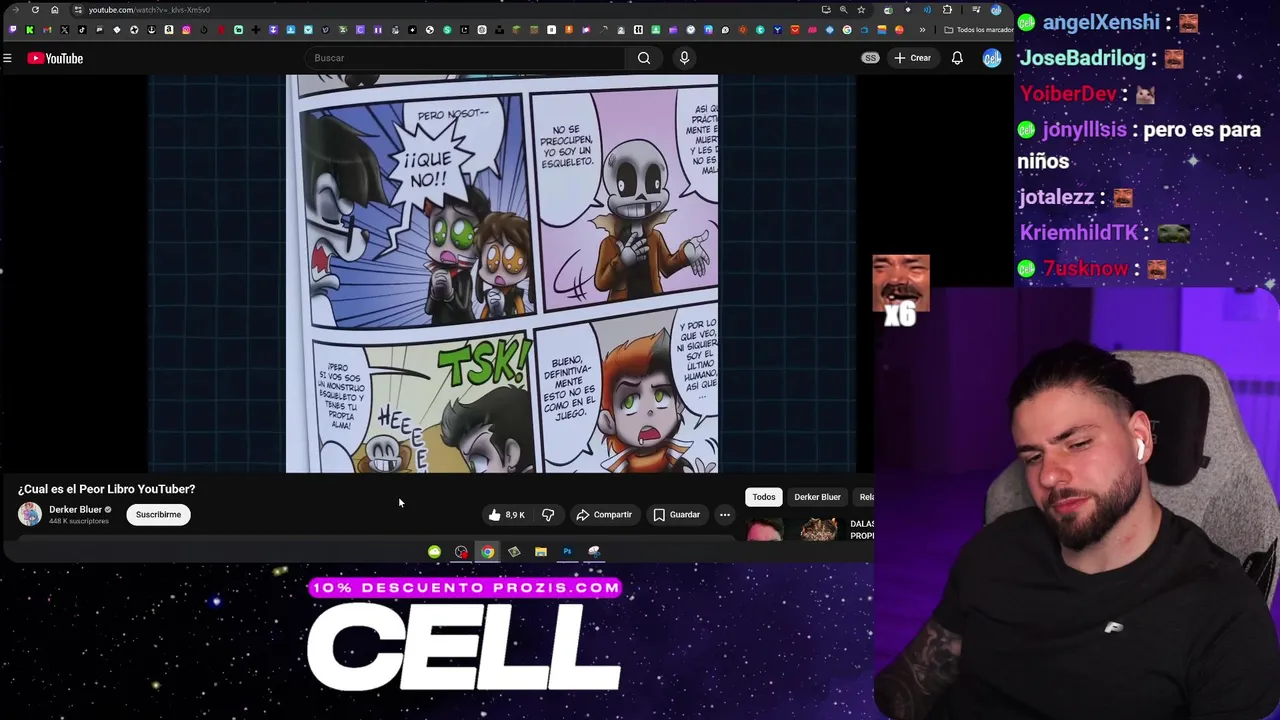This screenshot has height=720, width=1280.
Task: Open the three-dot more actions menu
Action: point(725,515)
